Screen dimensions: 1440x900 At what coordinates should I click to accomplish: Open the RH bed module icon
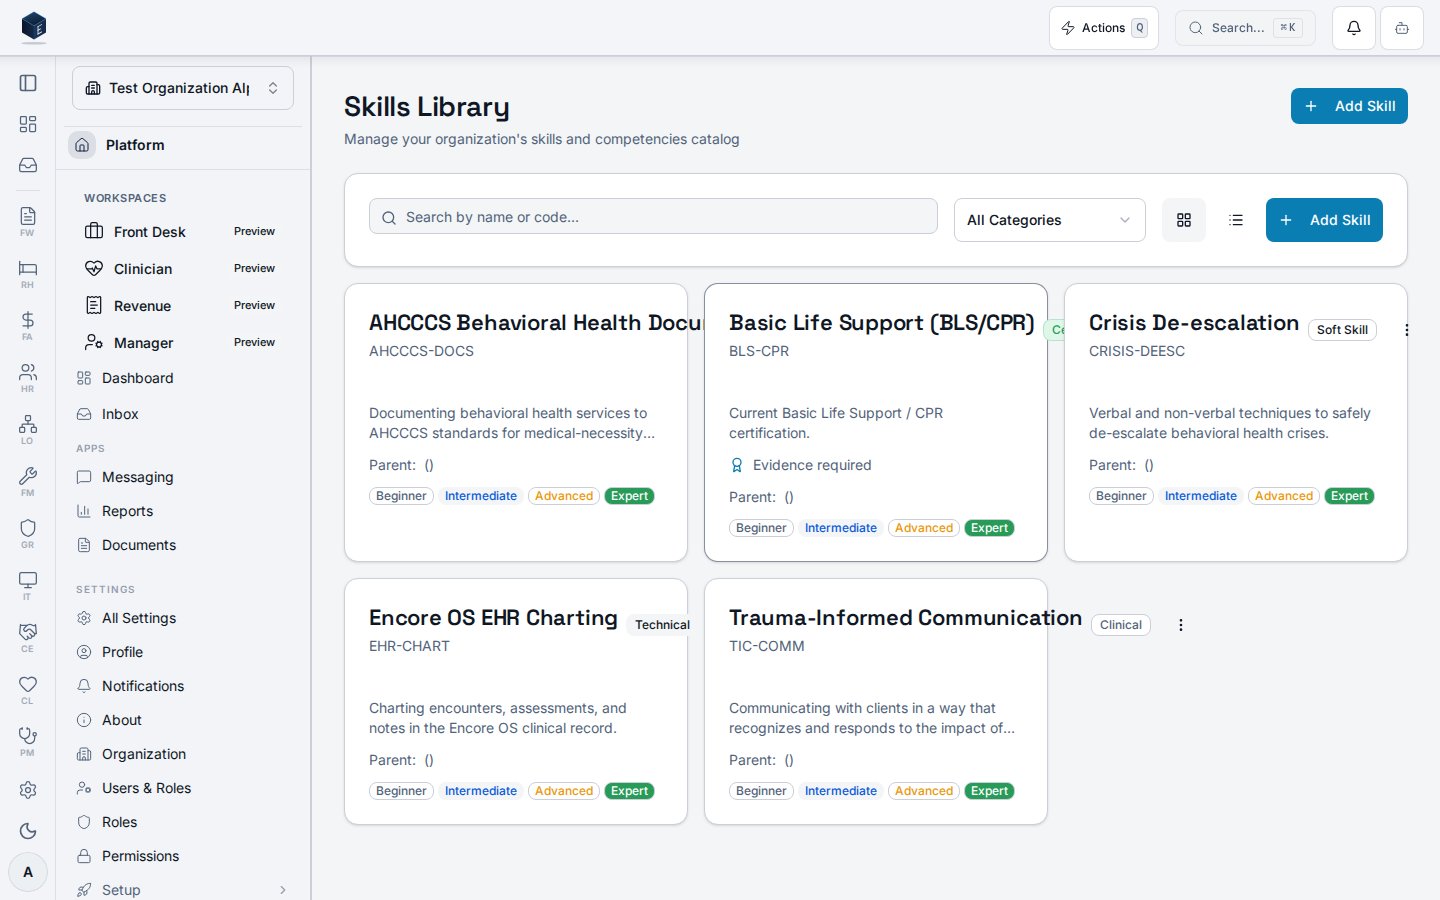pos(28,273)
